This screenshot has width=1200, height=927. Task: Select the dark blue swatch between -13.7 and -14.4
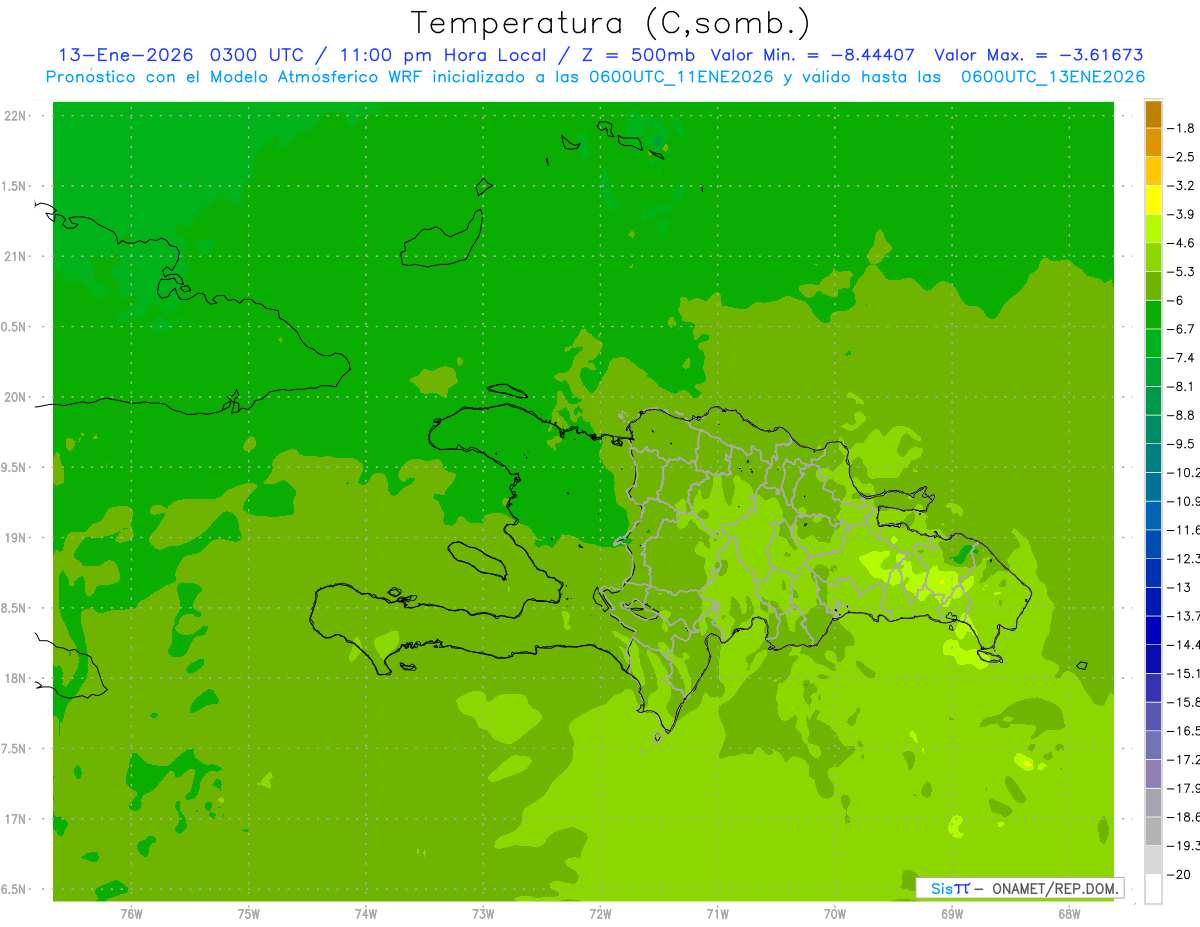[x=1153, y=630]
